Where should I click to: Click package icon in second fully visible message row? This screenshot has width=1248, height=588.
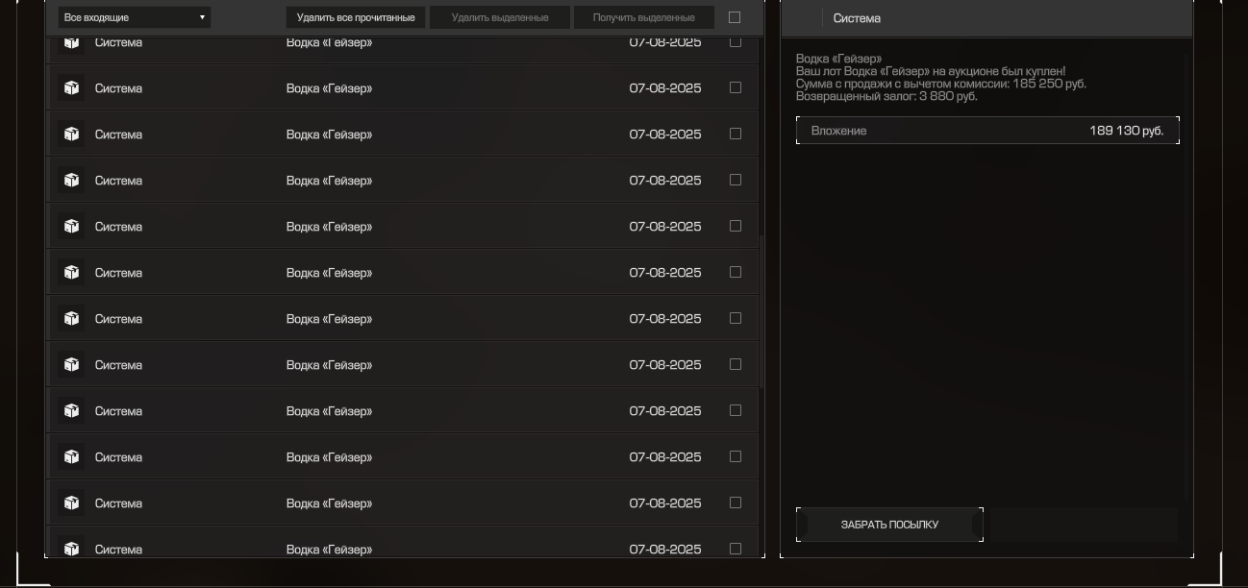[x=71, y=134]
